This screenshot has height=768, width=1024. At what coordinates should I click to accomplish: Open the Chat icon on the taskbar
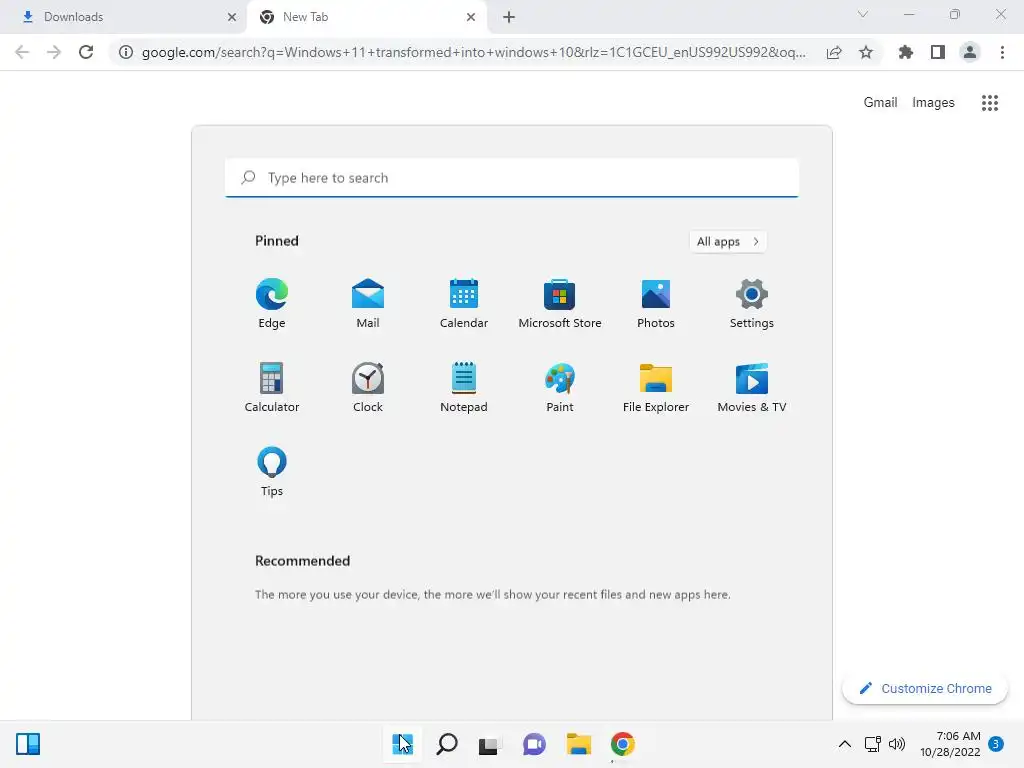tap(534, 744)
